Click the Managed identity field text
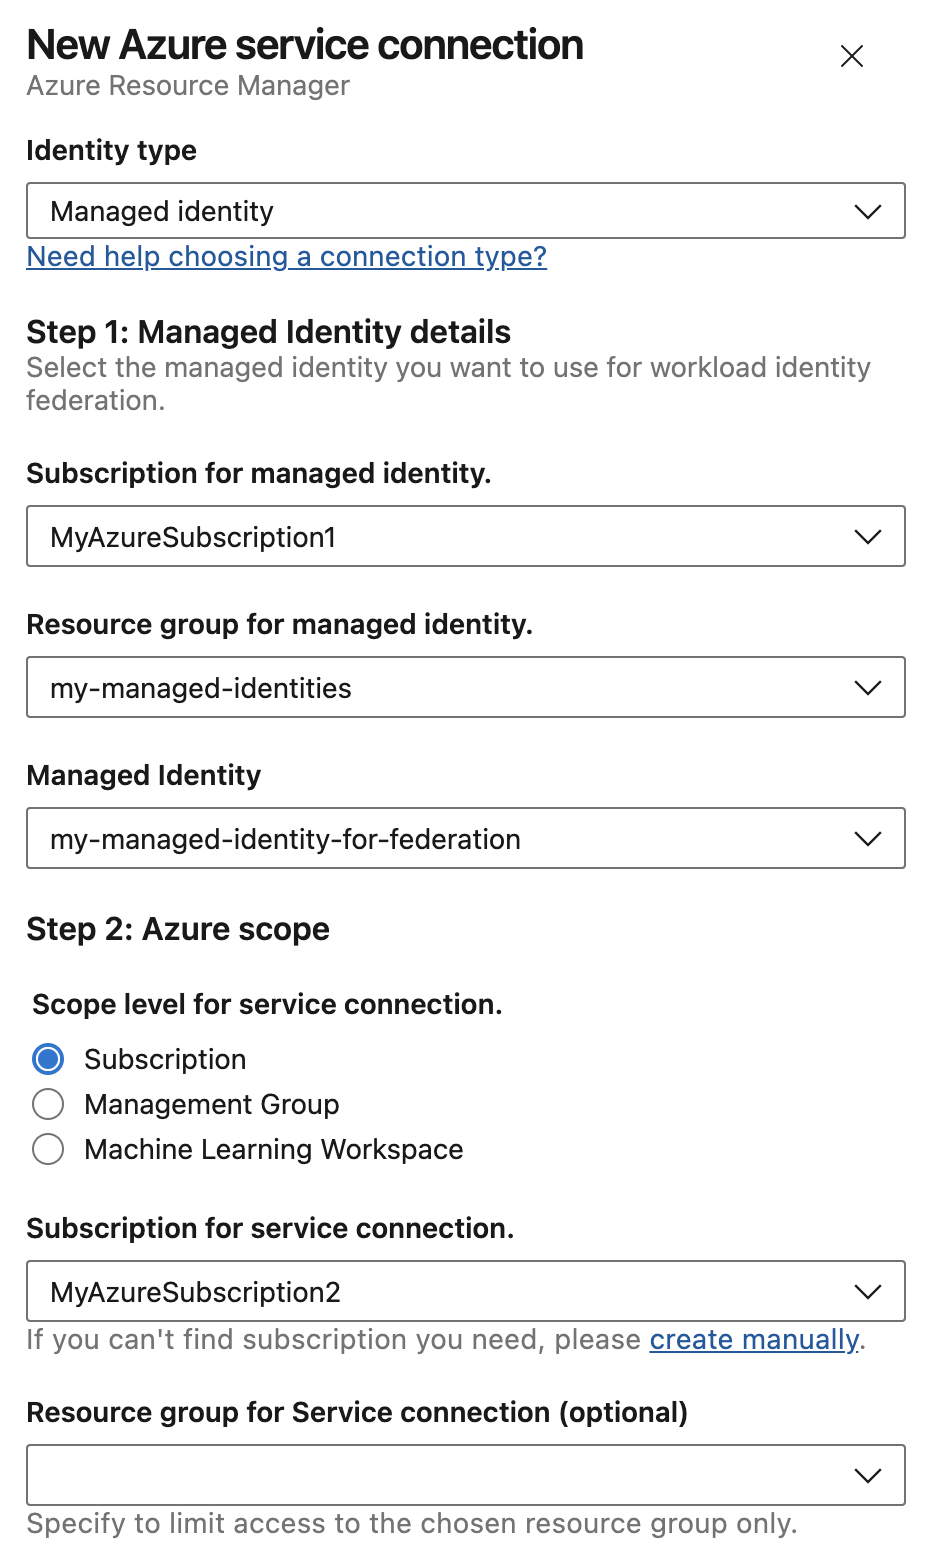Viewport: 930px width, 1566px height. pyautogui.click(x=163, y=211)
